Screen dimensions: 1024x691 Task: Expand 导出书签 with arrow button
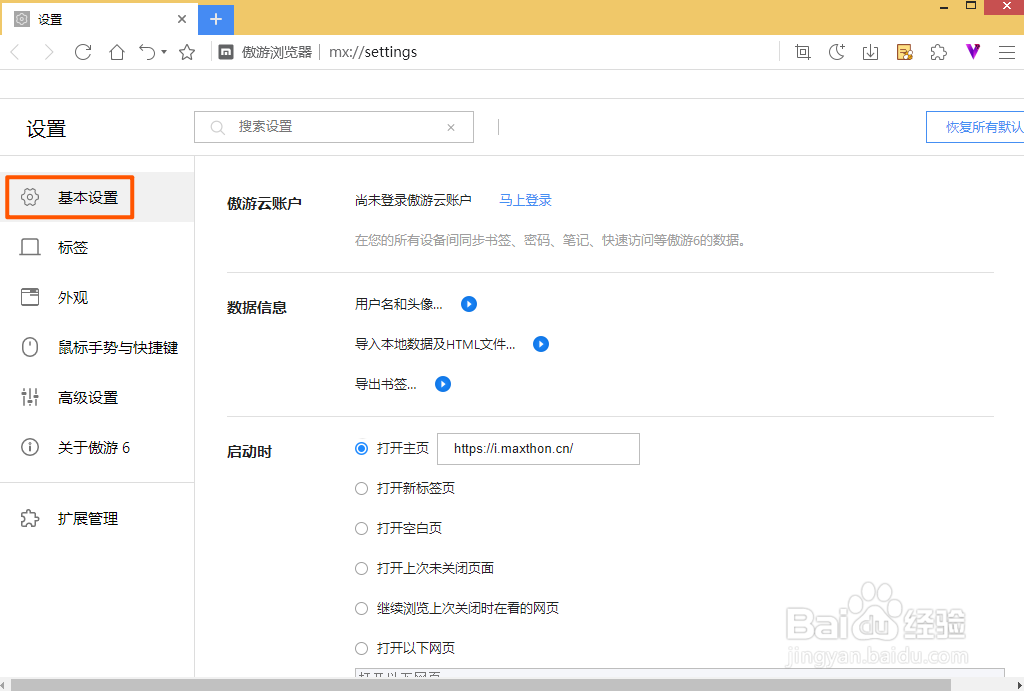click(x=443, y=384)
